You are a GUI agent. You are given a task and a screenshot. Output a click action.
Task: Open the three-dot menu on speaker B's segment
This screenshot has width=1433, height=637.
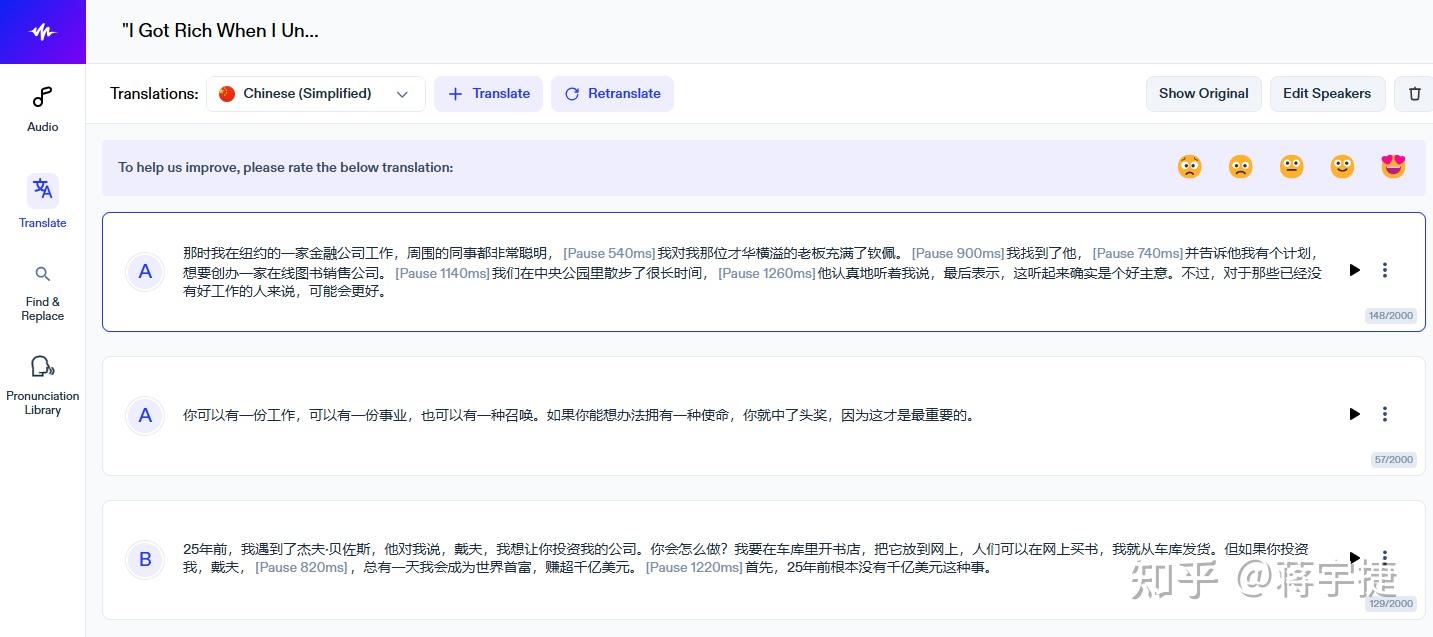tap(1385, 557)
